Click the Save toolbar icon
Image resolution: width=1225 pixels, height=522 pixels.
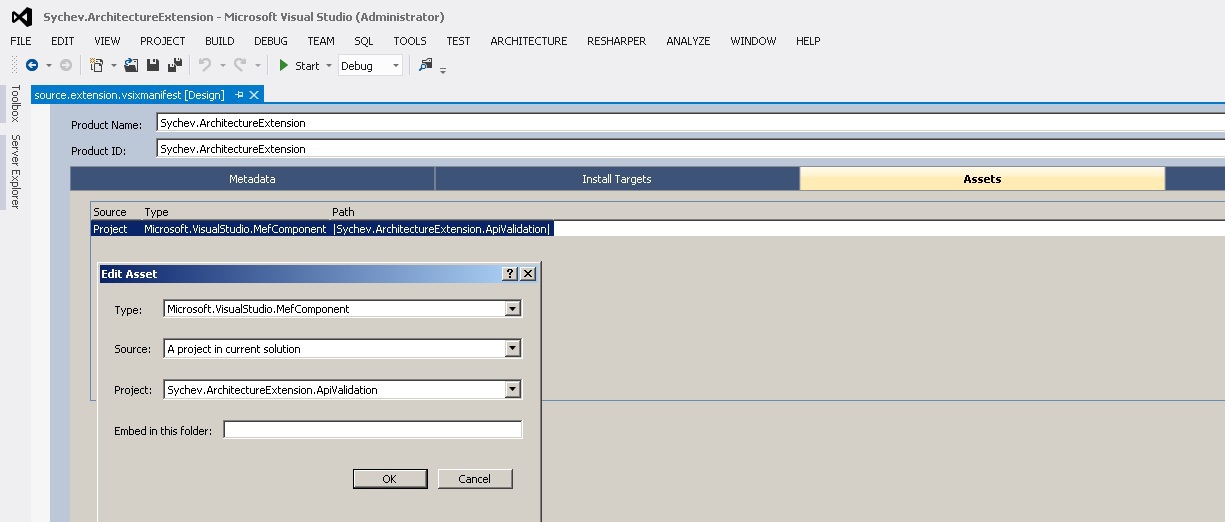153,65
